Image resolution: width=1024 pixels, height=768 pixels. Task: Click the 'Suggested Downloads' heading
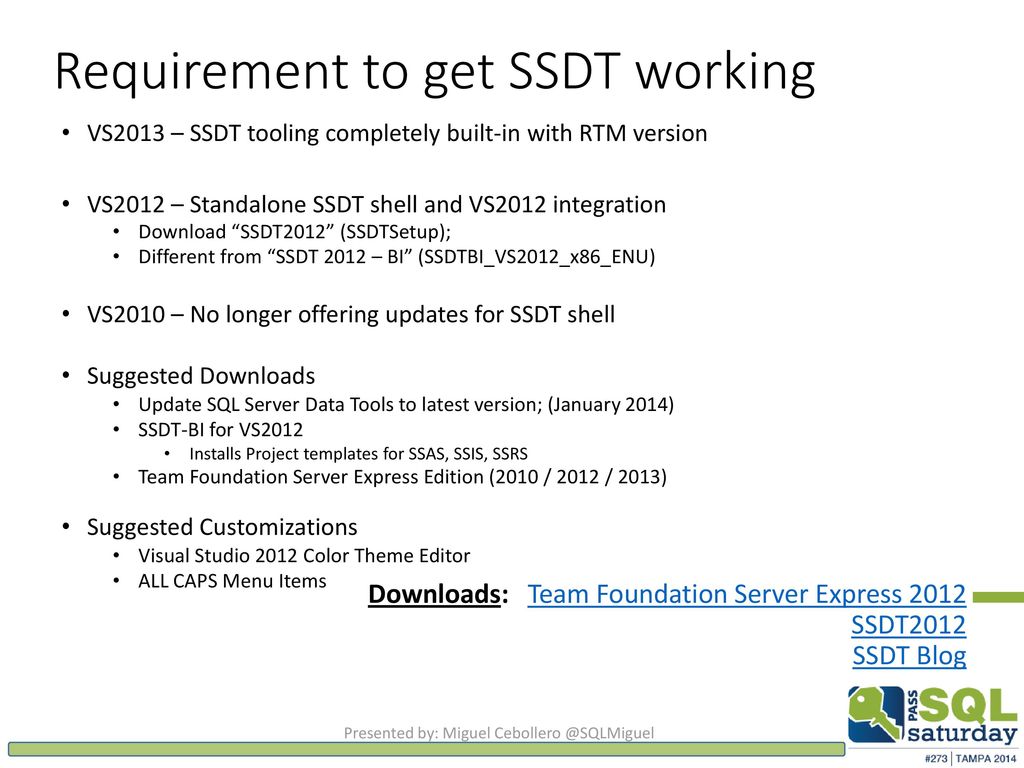pos(201,376)
